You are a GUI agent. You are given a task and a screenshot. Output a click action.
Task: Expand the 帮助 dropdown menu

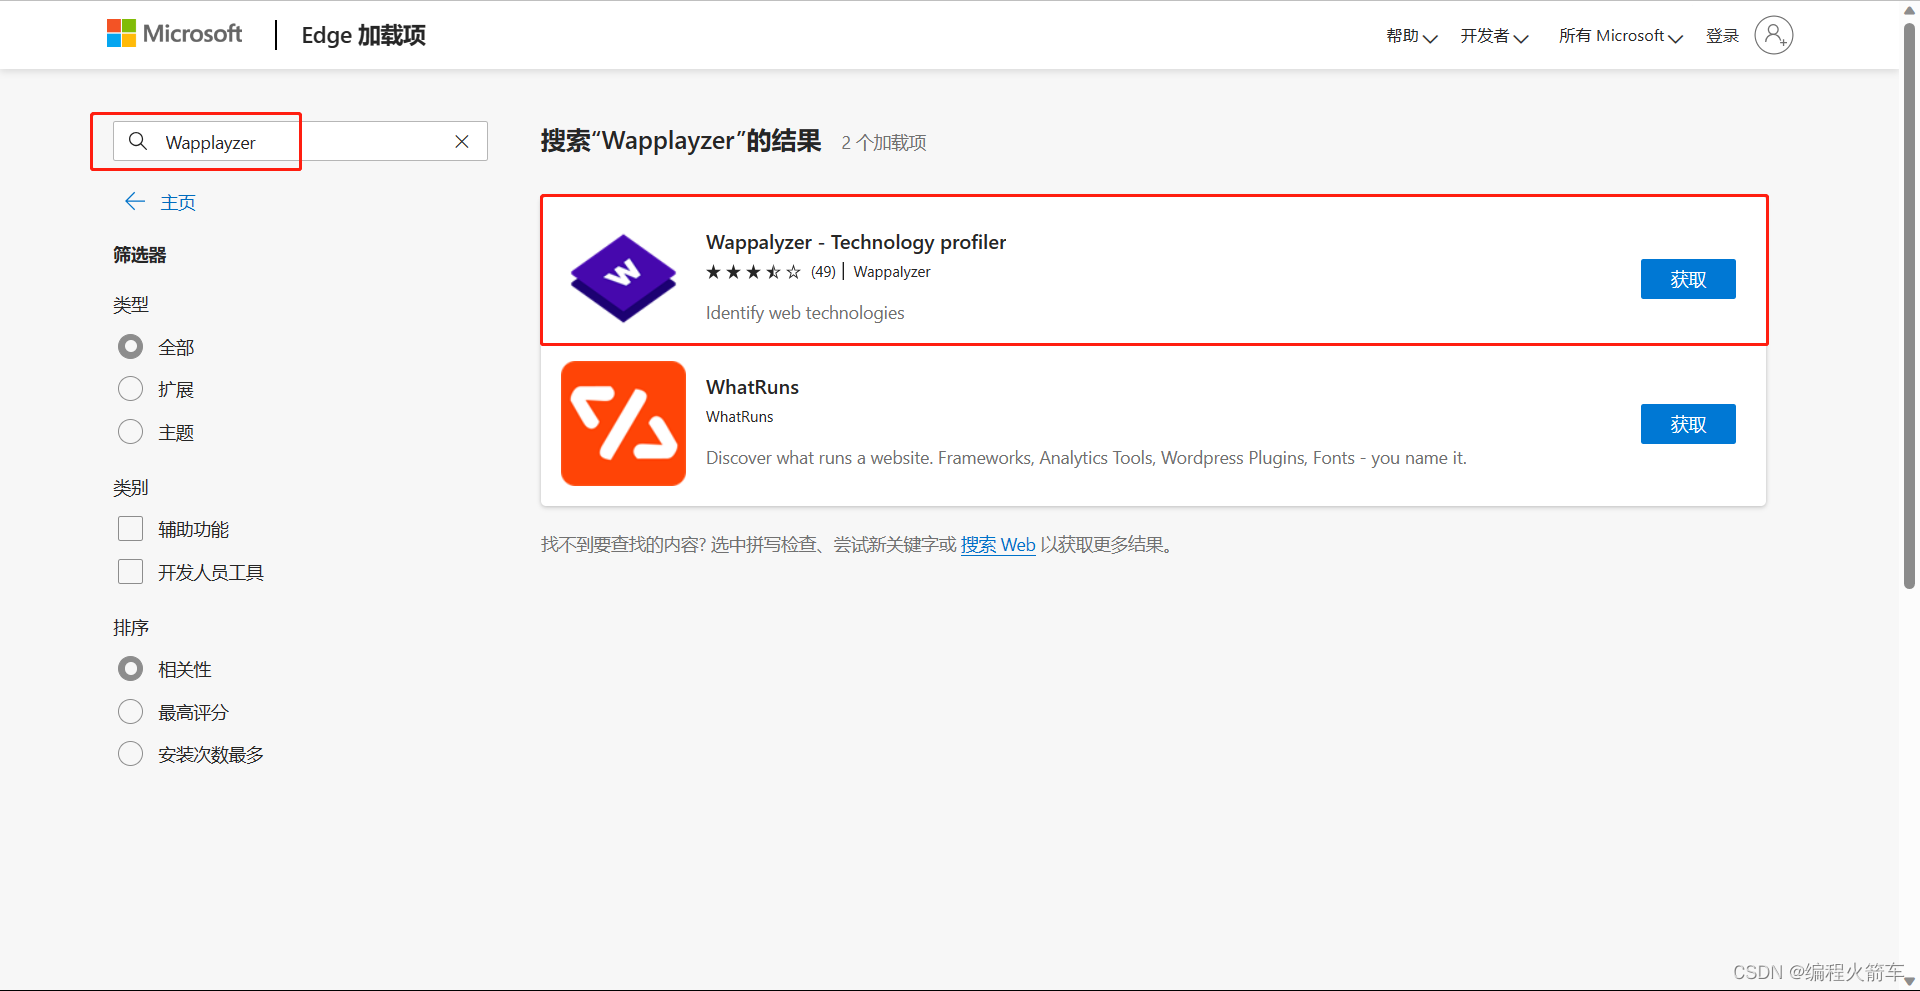1411,36
